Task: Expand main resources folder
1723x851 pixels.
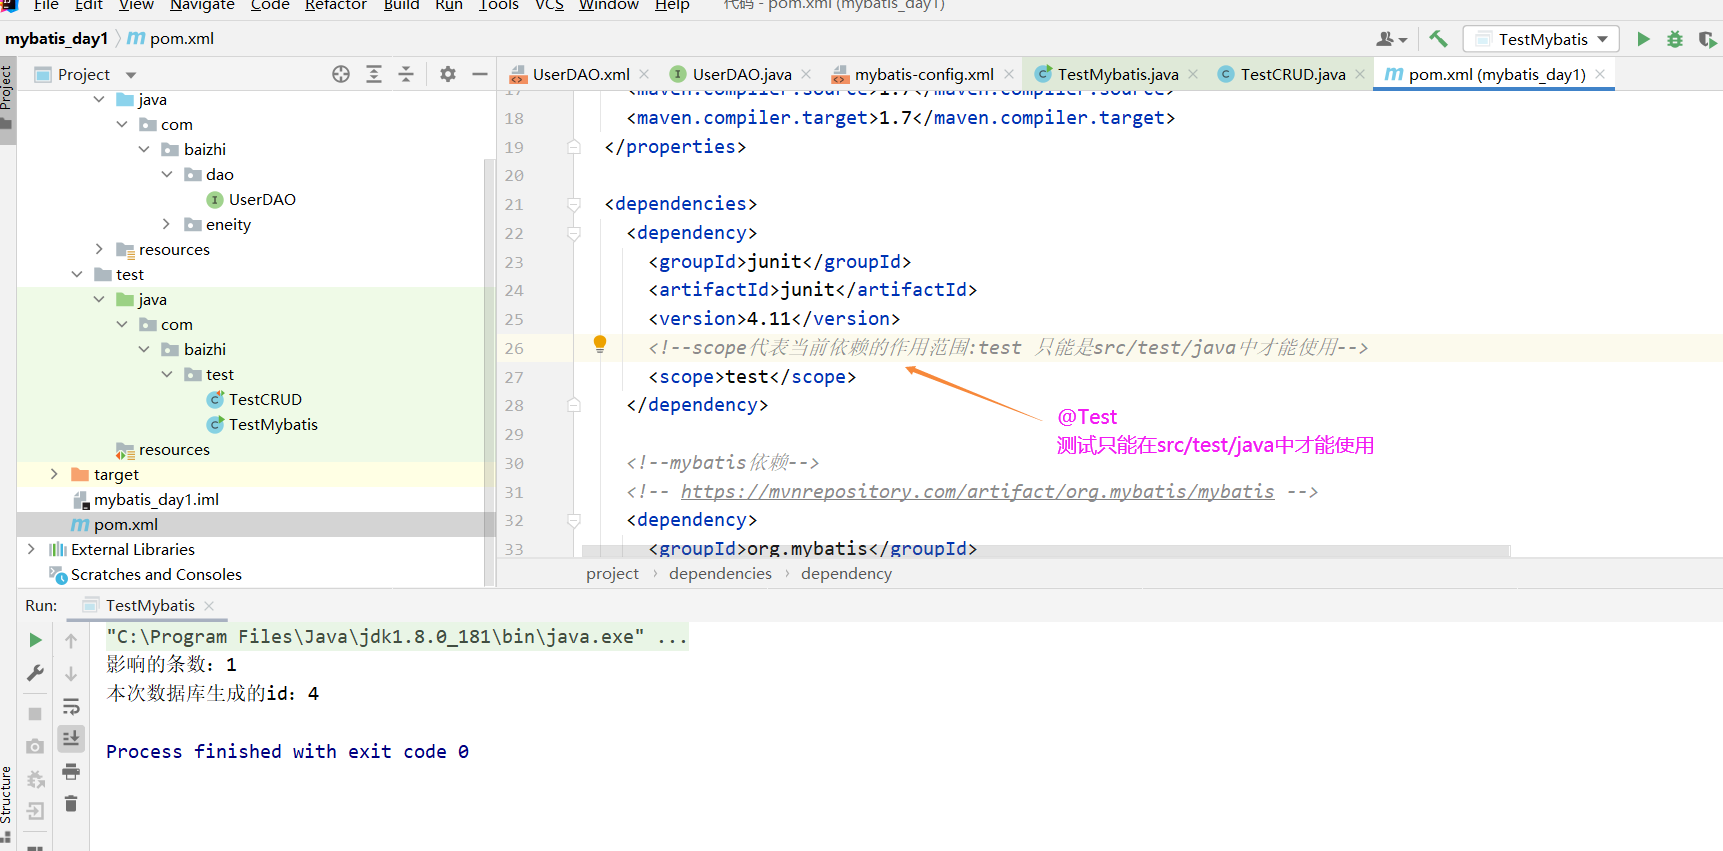Action: click(x=99, y=249)
